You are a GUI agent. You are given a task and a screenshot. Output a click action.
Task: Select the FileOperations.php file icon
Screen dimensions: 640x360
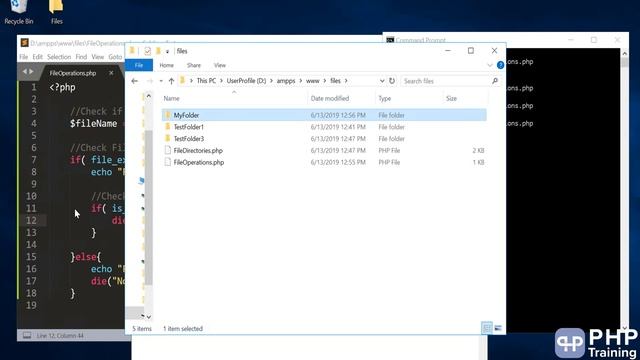168,162
